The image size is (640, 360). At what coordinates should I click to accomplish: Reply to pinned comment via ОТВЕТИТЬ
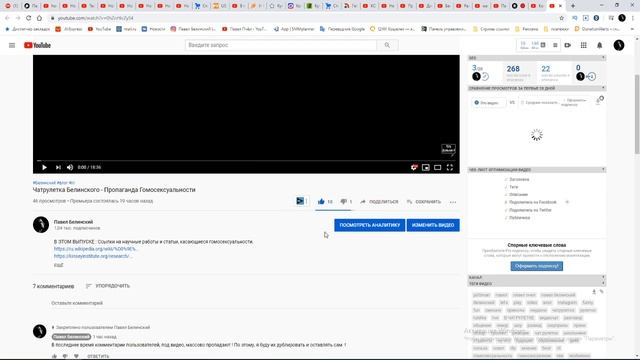98,356
